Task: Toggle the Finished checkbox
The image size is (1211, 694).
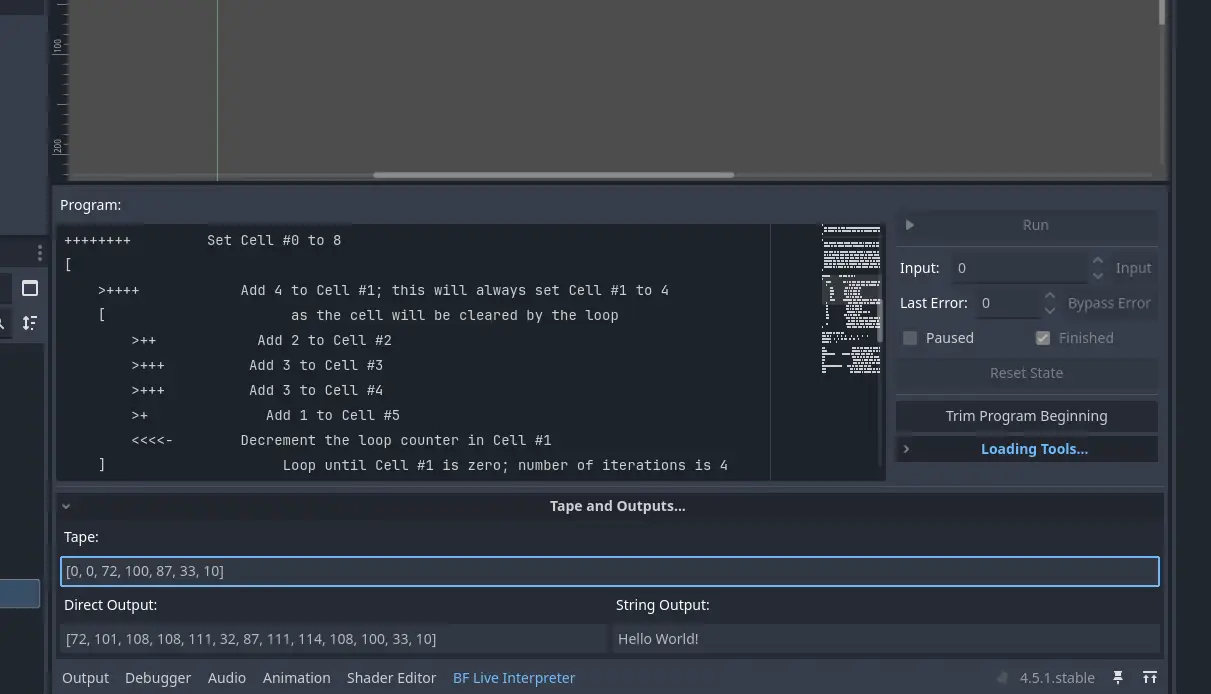Action: (x=1043, y=338)
